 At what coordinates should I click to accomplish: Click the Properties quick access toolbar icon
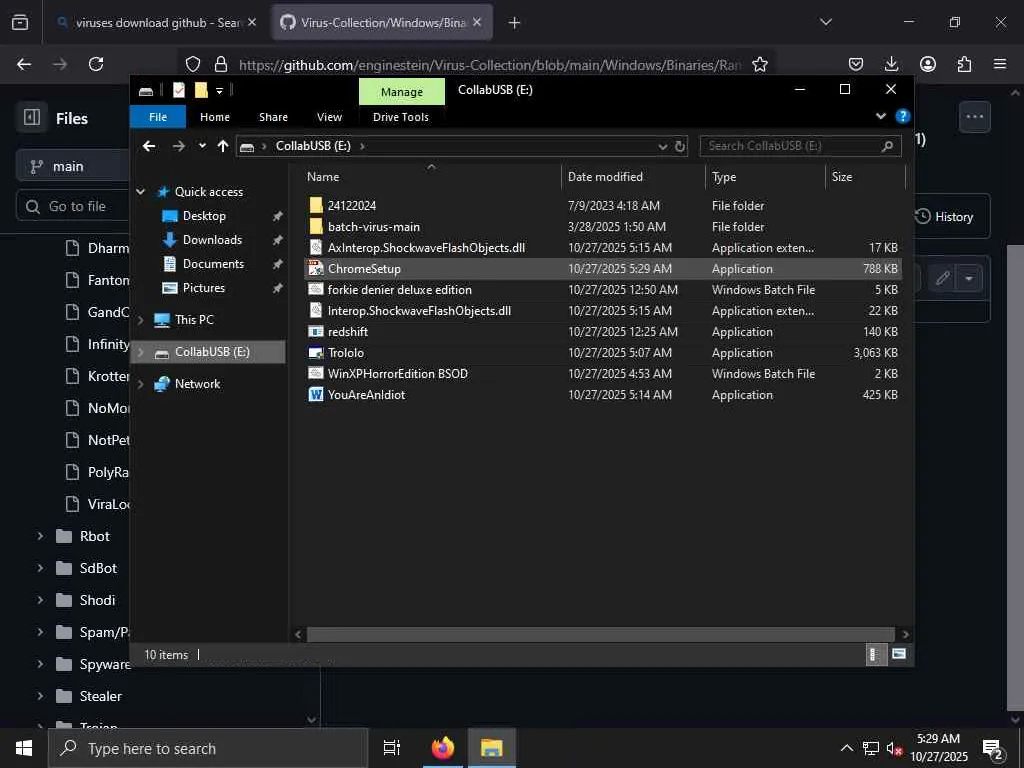[x=179, y=90]
